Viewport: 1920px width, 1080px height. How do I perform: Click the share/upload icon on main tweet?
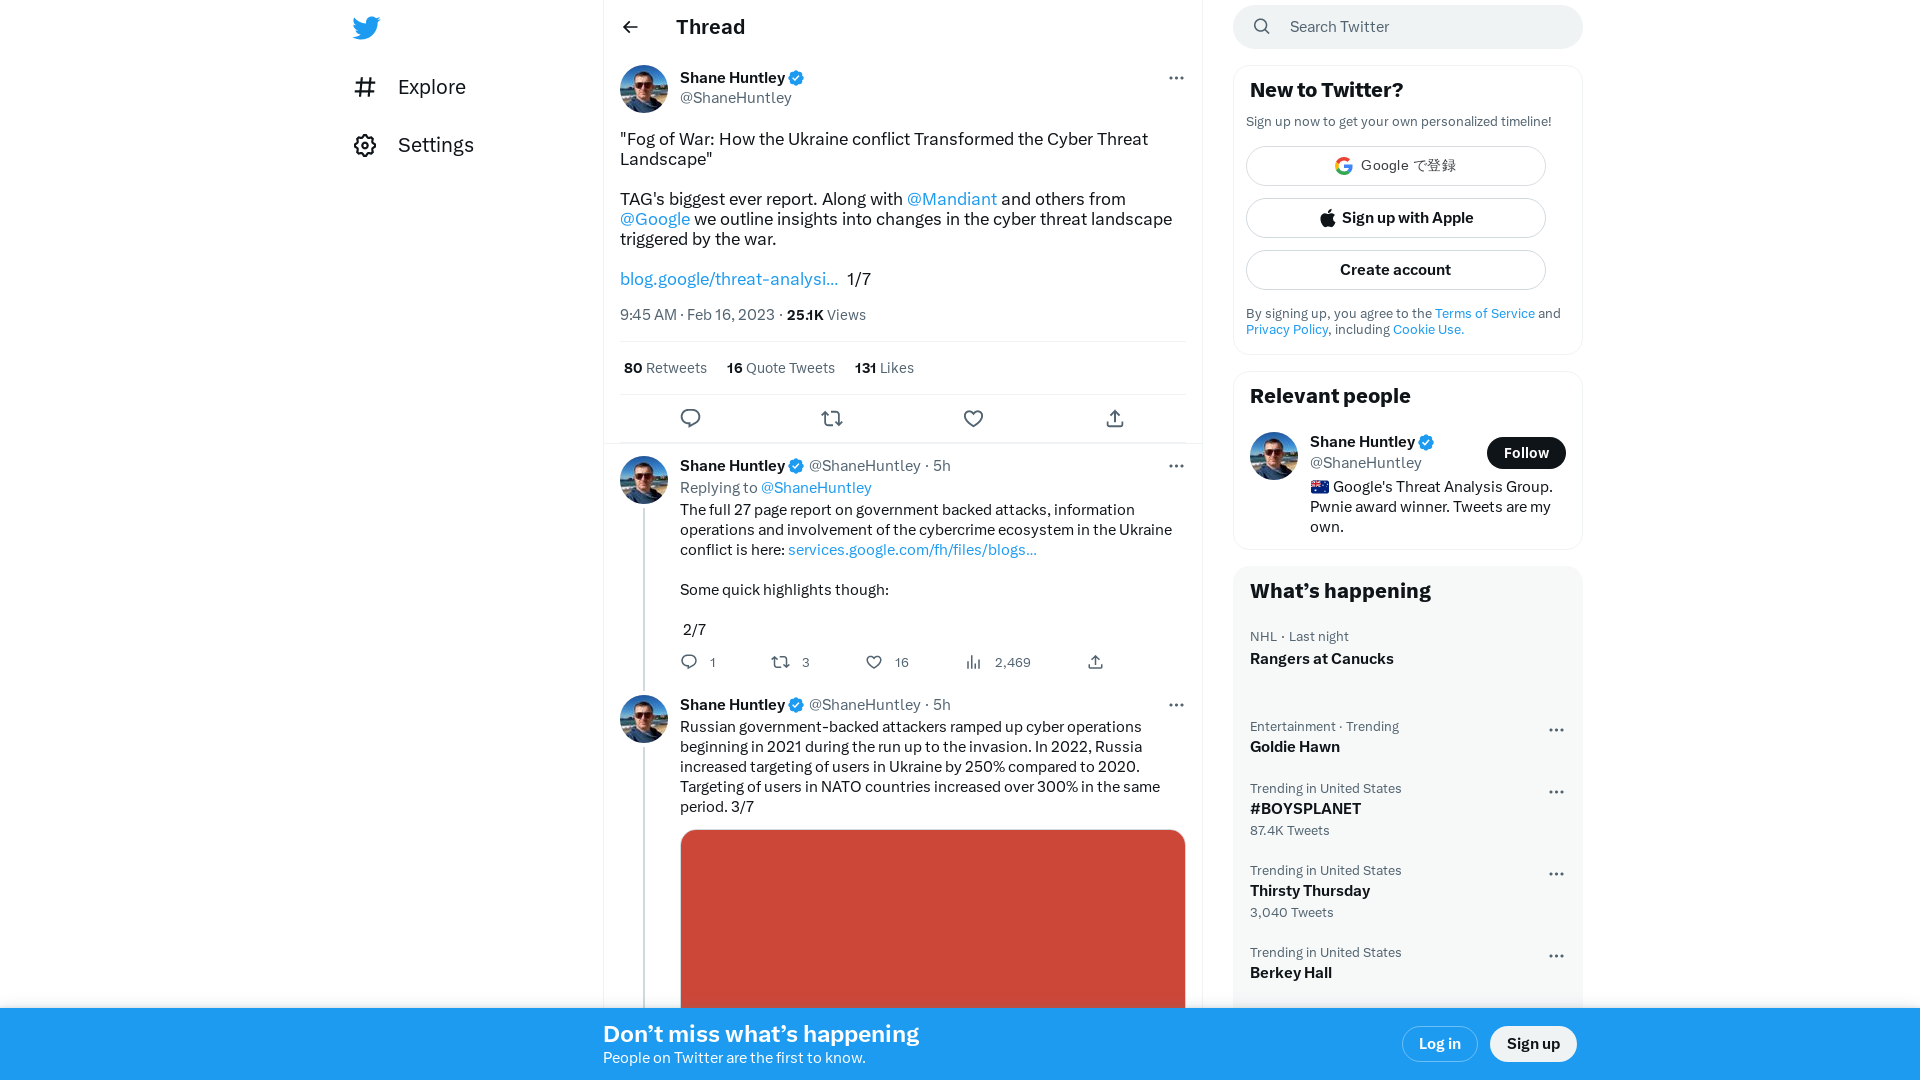tap(1116, 418)
